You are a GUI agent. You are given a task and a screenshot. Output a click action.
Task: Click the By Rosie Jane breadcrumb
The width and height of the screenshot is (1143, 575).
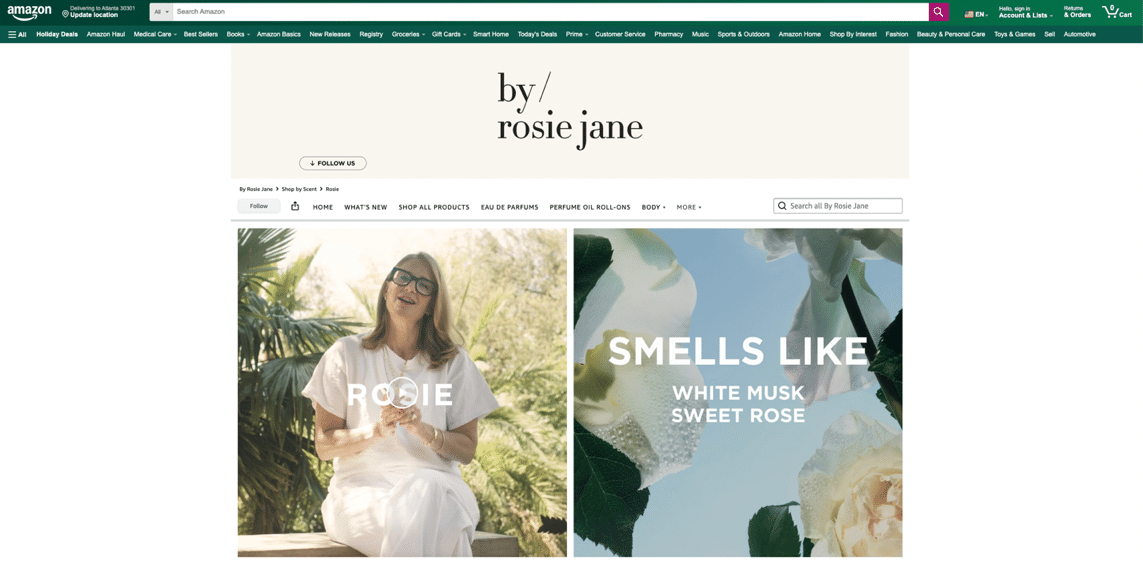[x=256, y=189]
